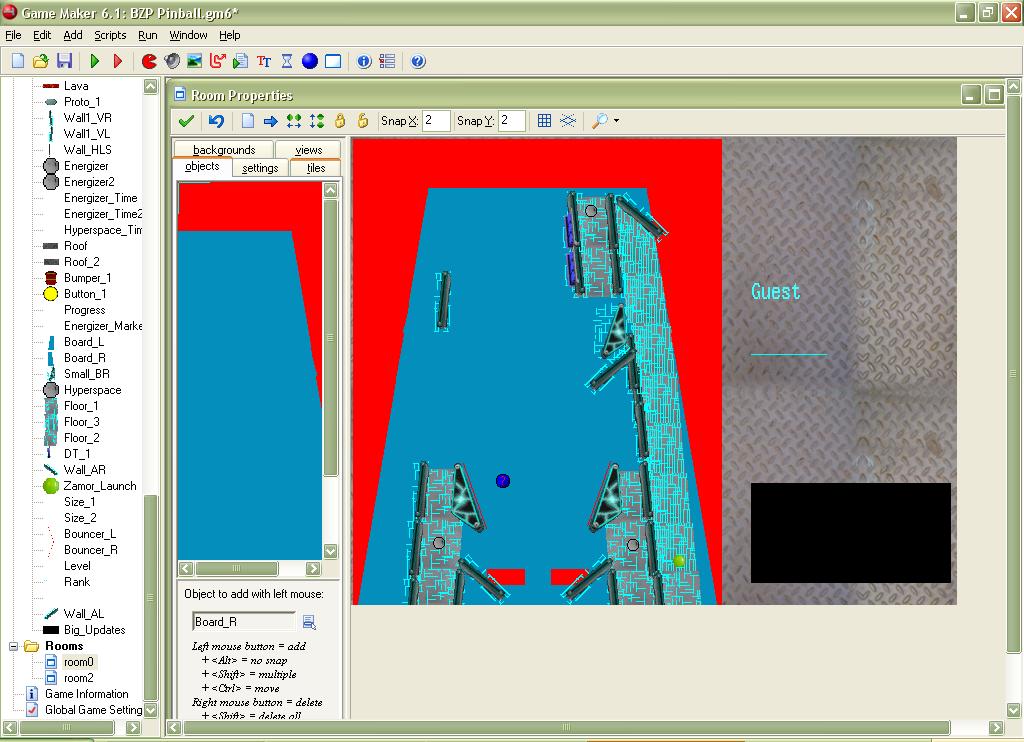1024x742 pixels.
Task: Create a room with blue rectangle icon
Action: click(333, 61)
